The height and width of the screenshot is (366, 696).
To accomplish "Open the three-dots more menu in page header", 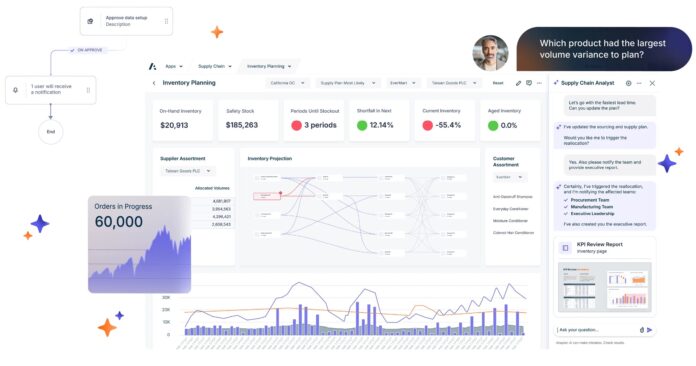I will [539, 83].
